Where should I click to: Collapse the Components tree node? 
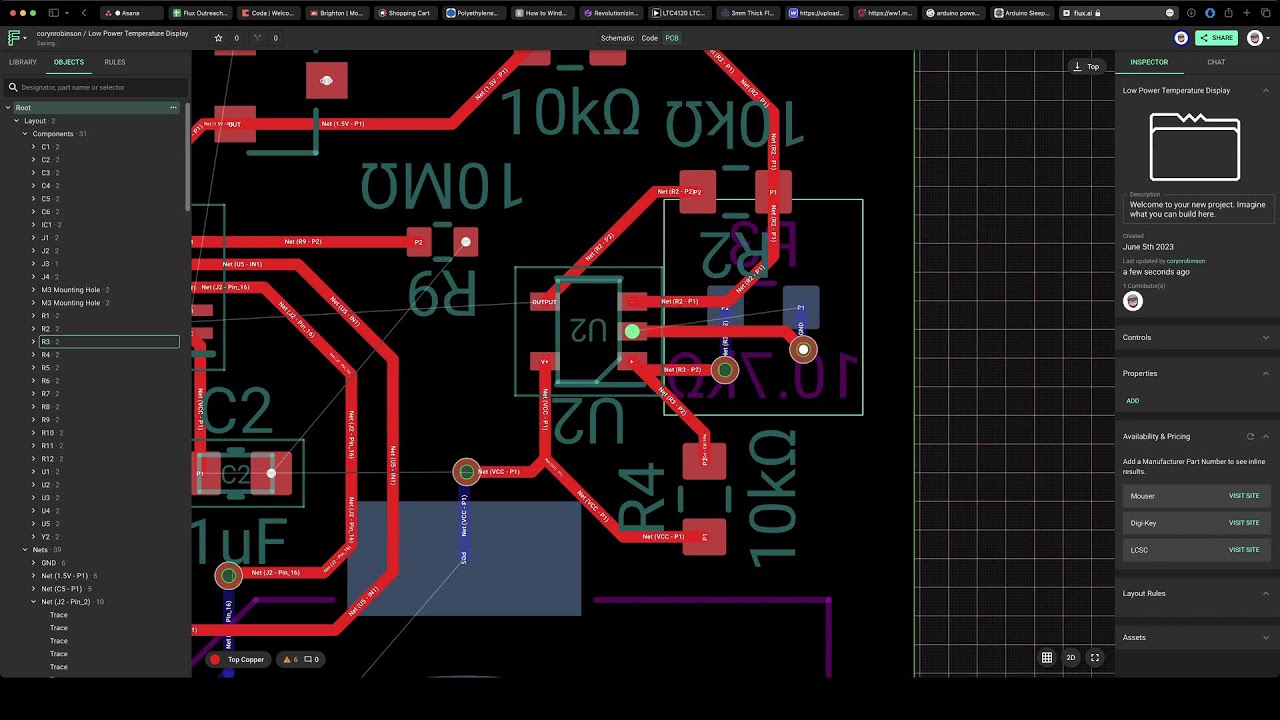[25, 134]
